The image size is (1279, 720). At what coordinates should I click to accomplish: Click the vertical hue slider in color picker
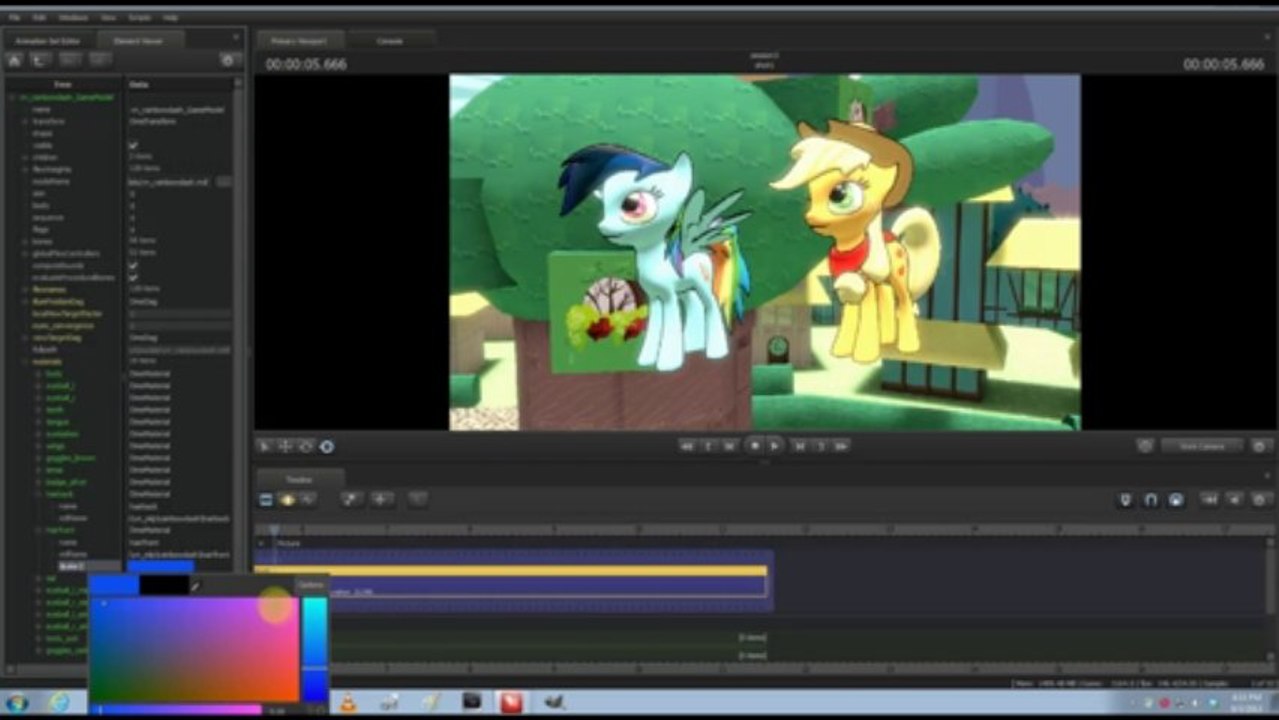(314, 648)
